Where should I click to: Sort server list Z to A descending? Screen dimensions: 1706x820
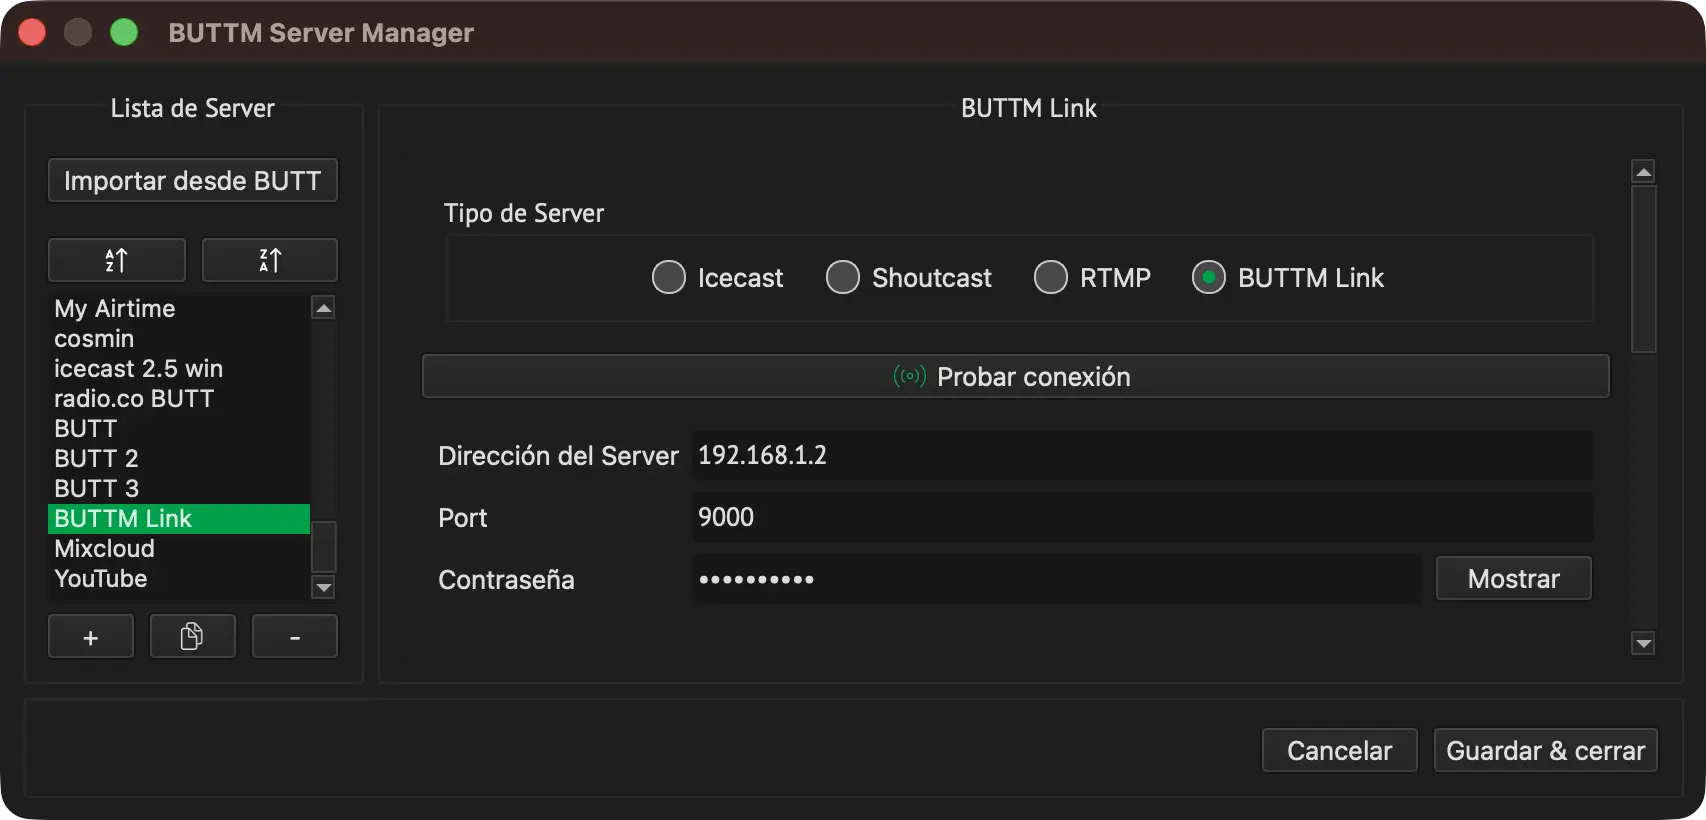point(270,260)
